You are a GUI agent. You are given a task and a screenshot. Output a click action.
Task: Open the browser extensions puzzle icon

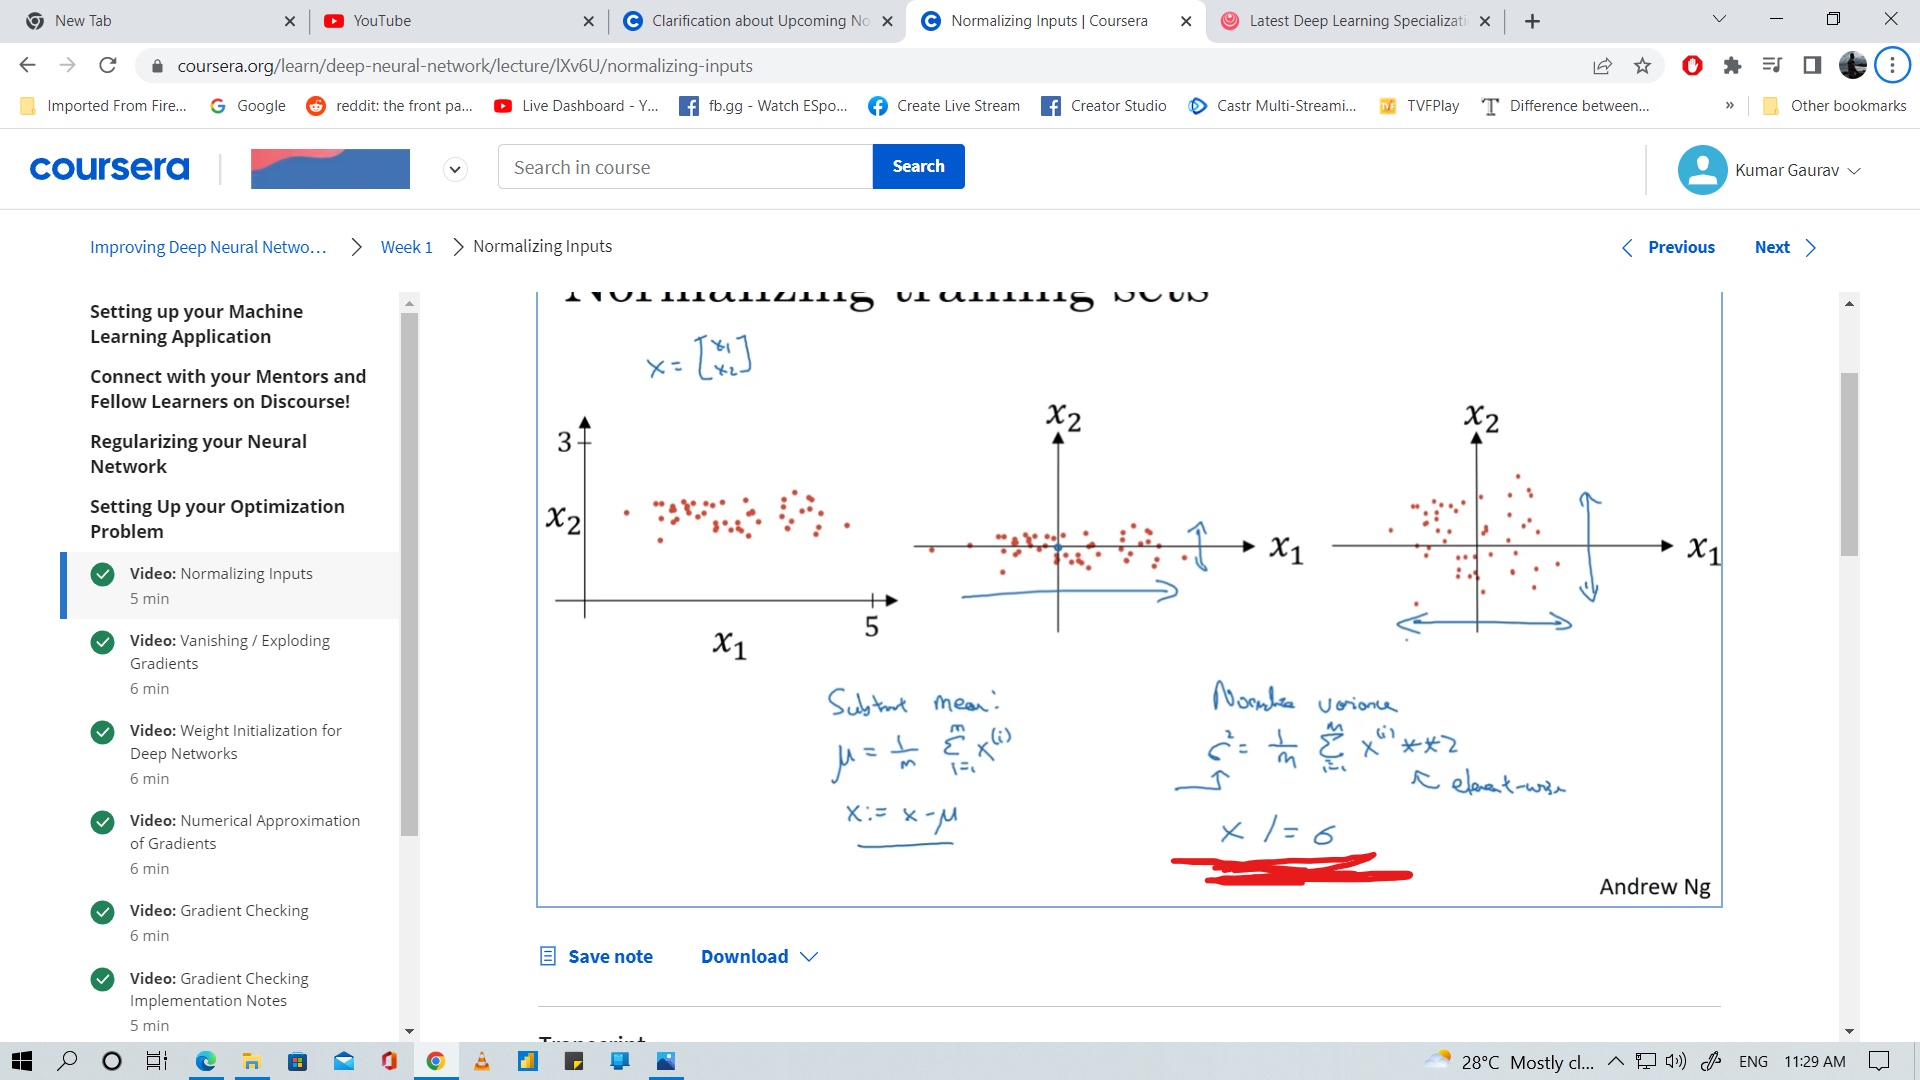[x=1732, y=66]
